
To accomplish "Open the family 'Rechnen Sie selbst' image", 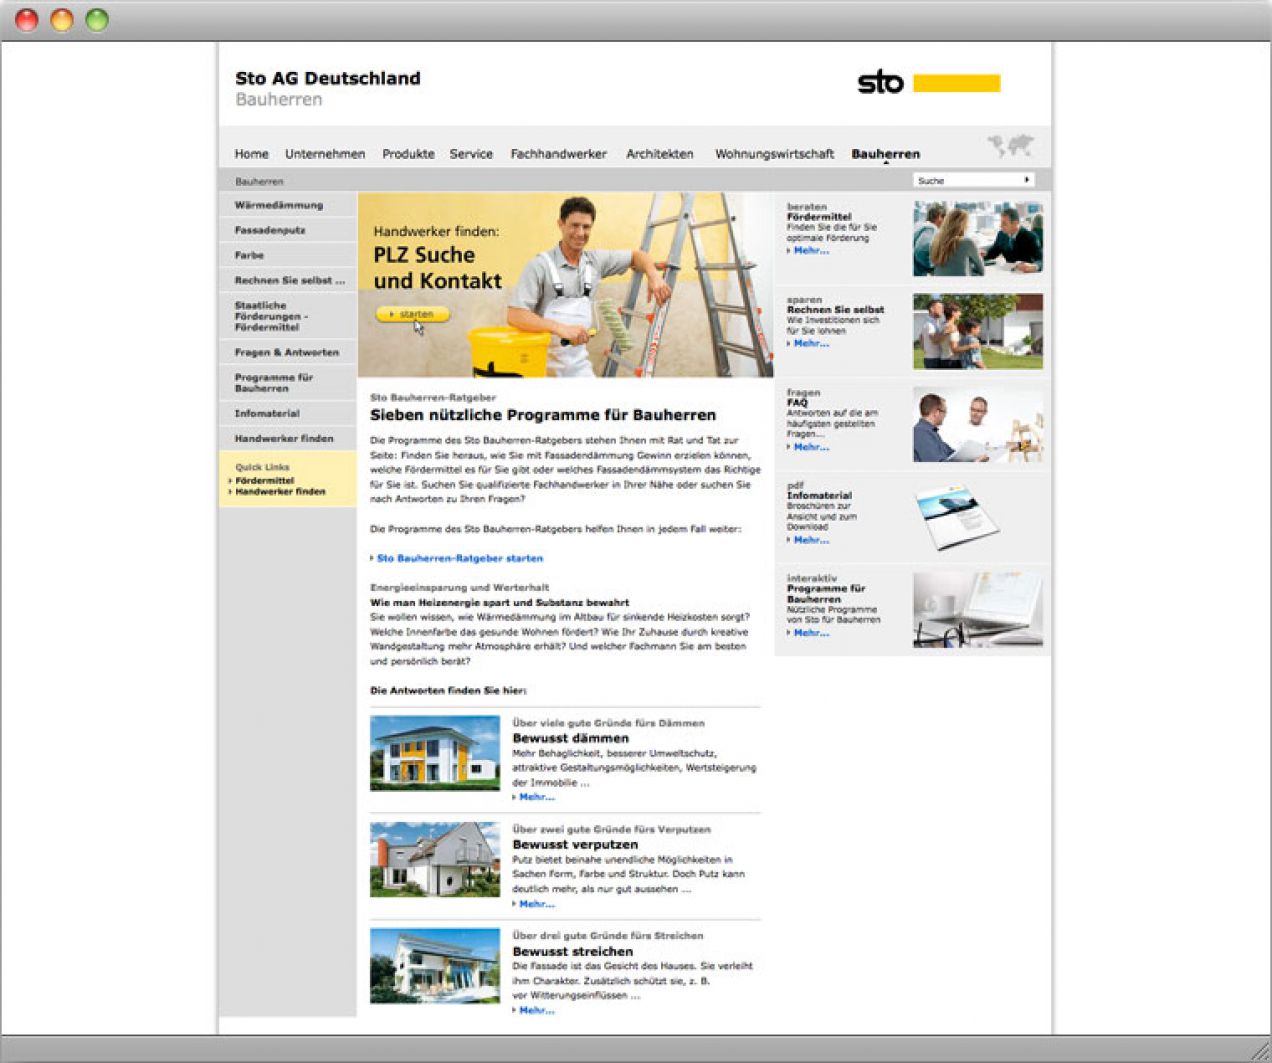I will click(x=977, y=331).
